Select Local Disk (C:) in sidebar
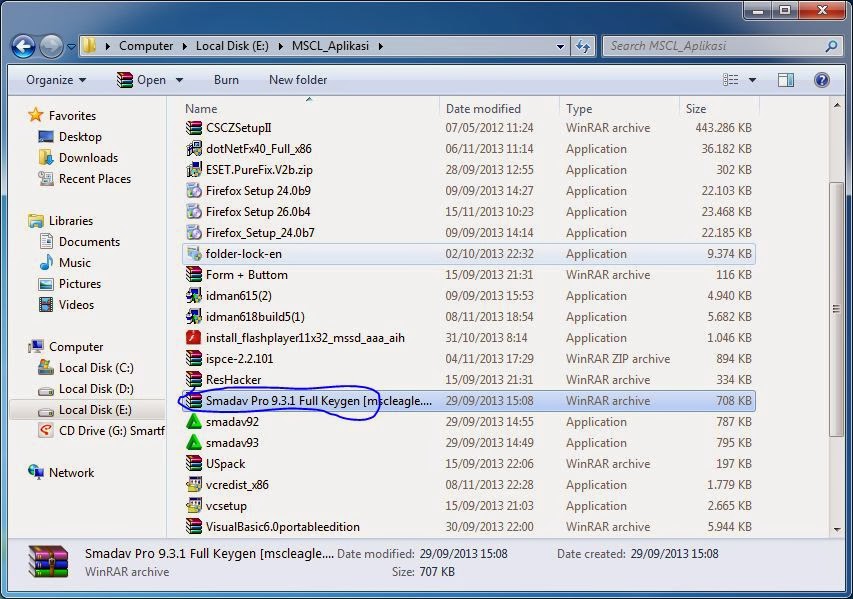 [96, 368]
